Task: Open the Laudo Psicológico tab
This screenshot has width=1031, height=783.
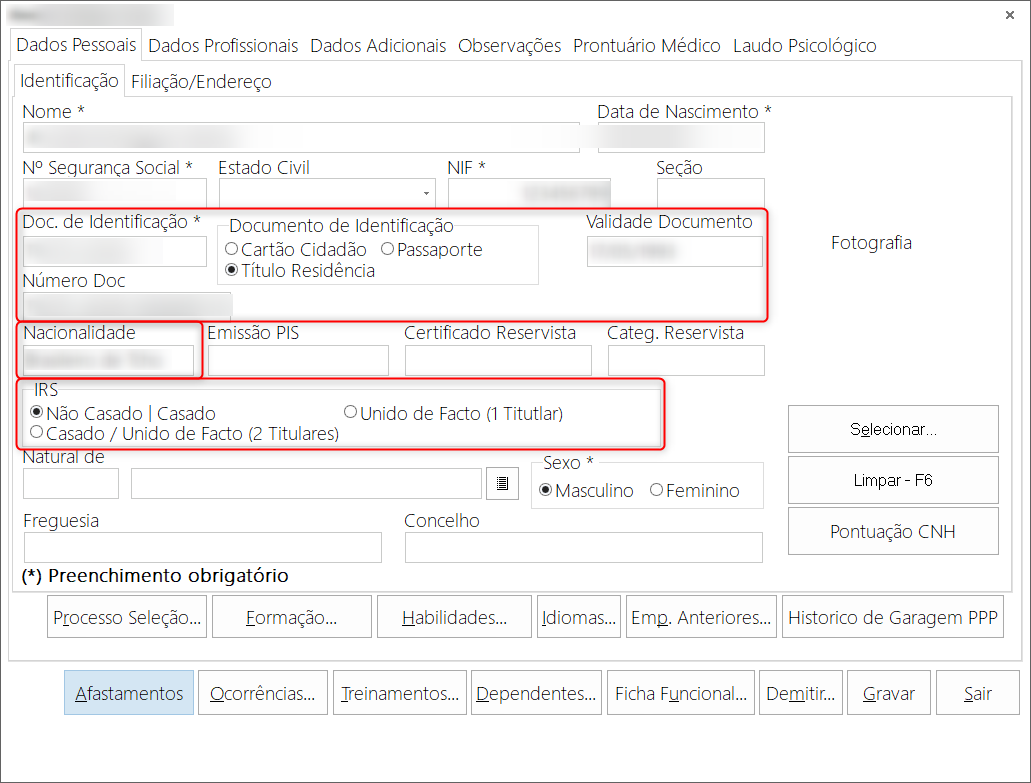Action: (x=805, y=45)
